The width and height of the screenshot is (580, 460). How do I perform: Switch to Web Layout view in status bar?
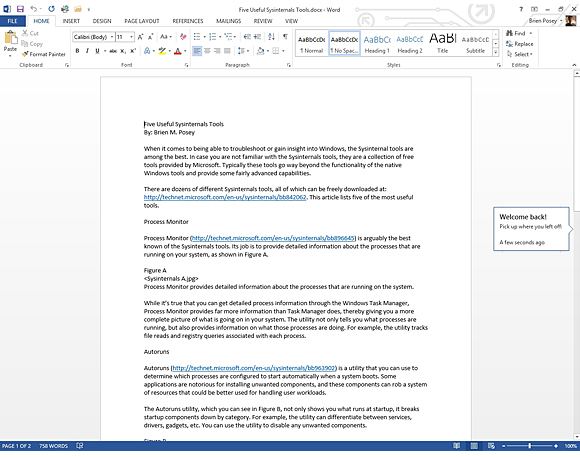click(x=491, y=446)
